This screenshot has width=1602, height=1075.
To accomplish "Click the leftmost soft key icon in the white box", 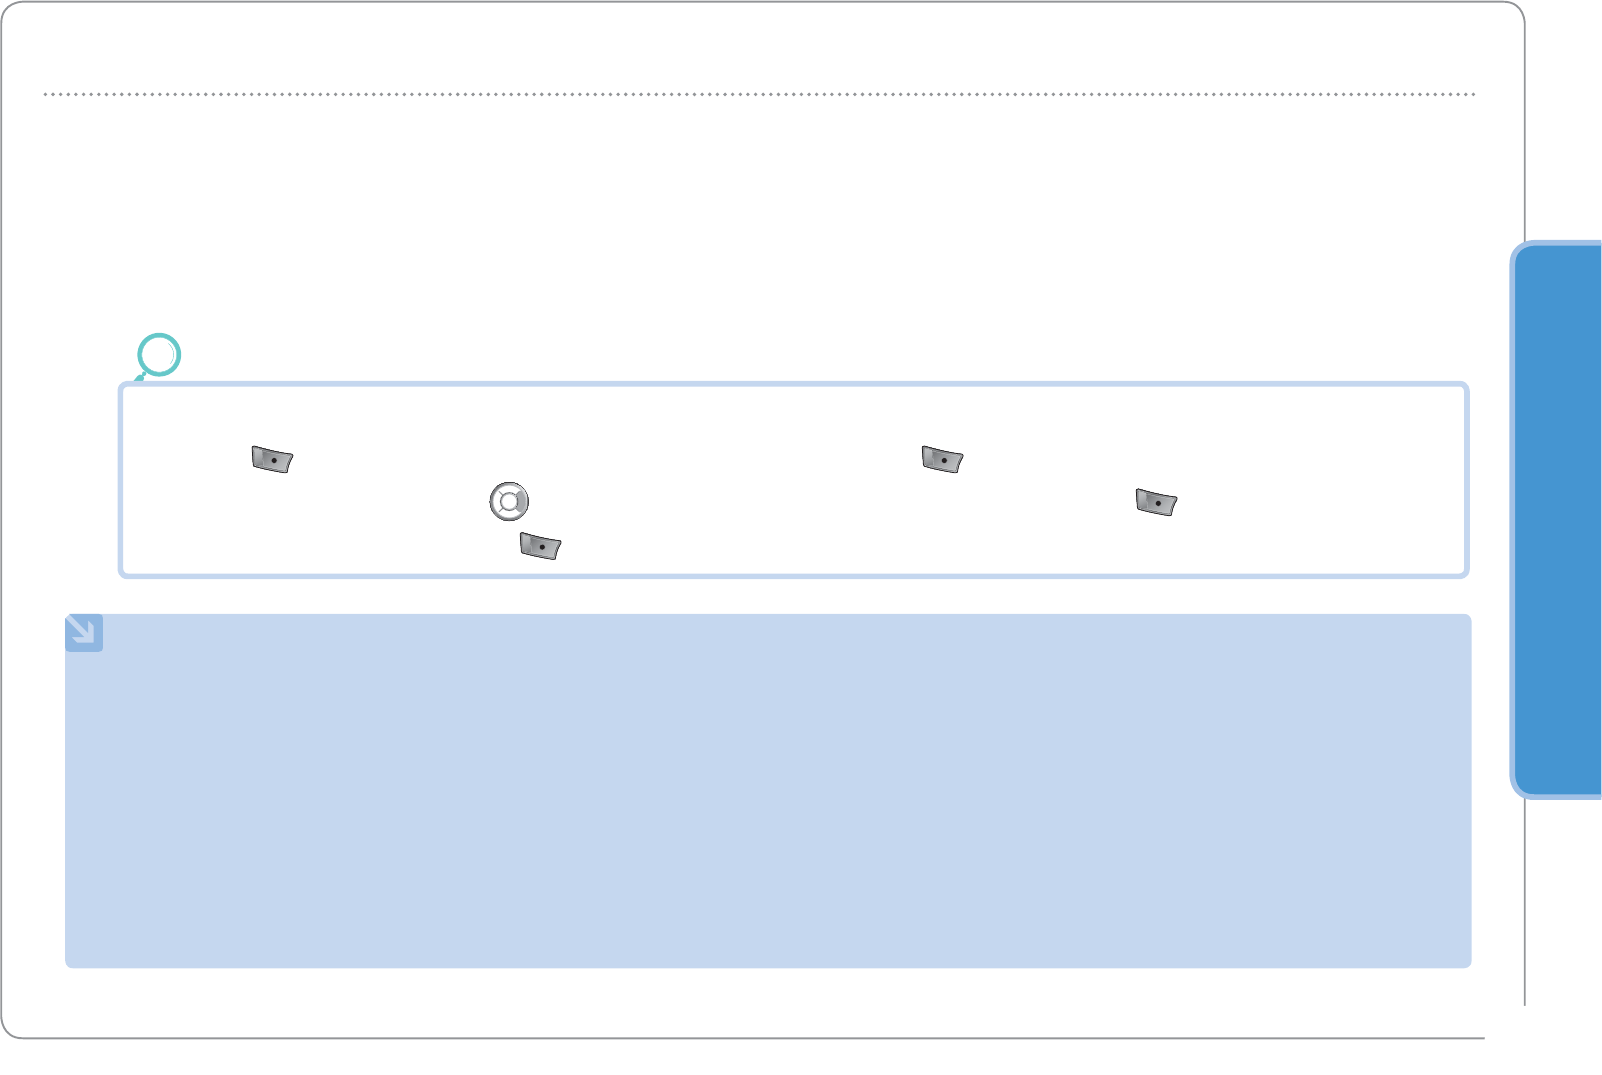I will pos(272,460).
